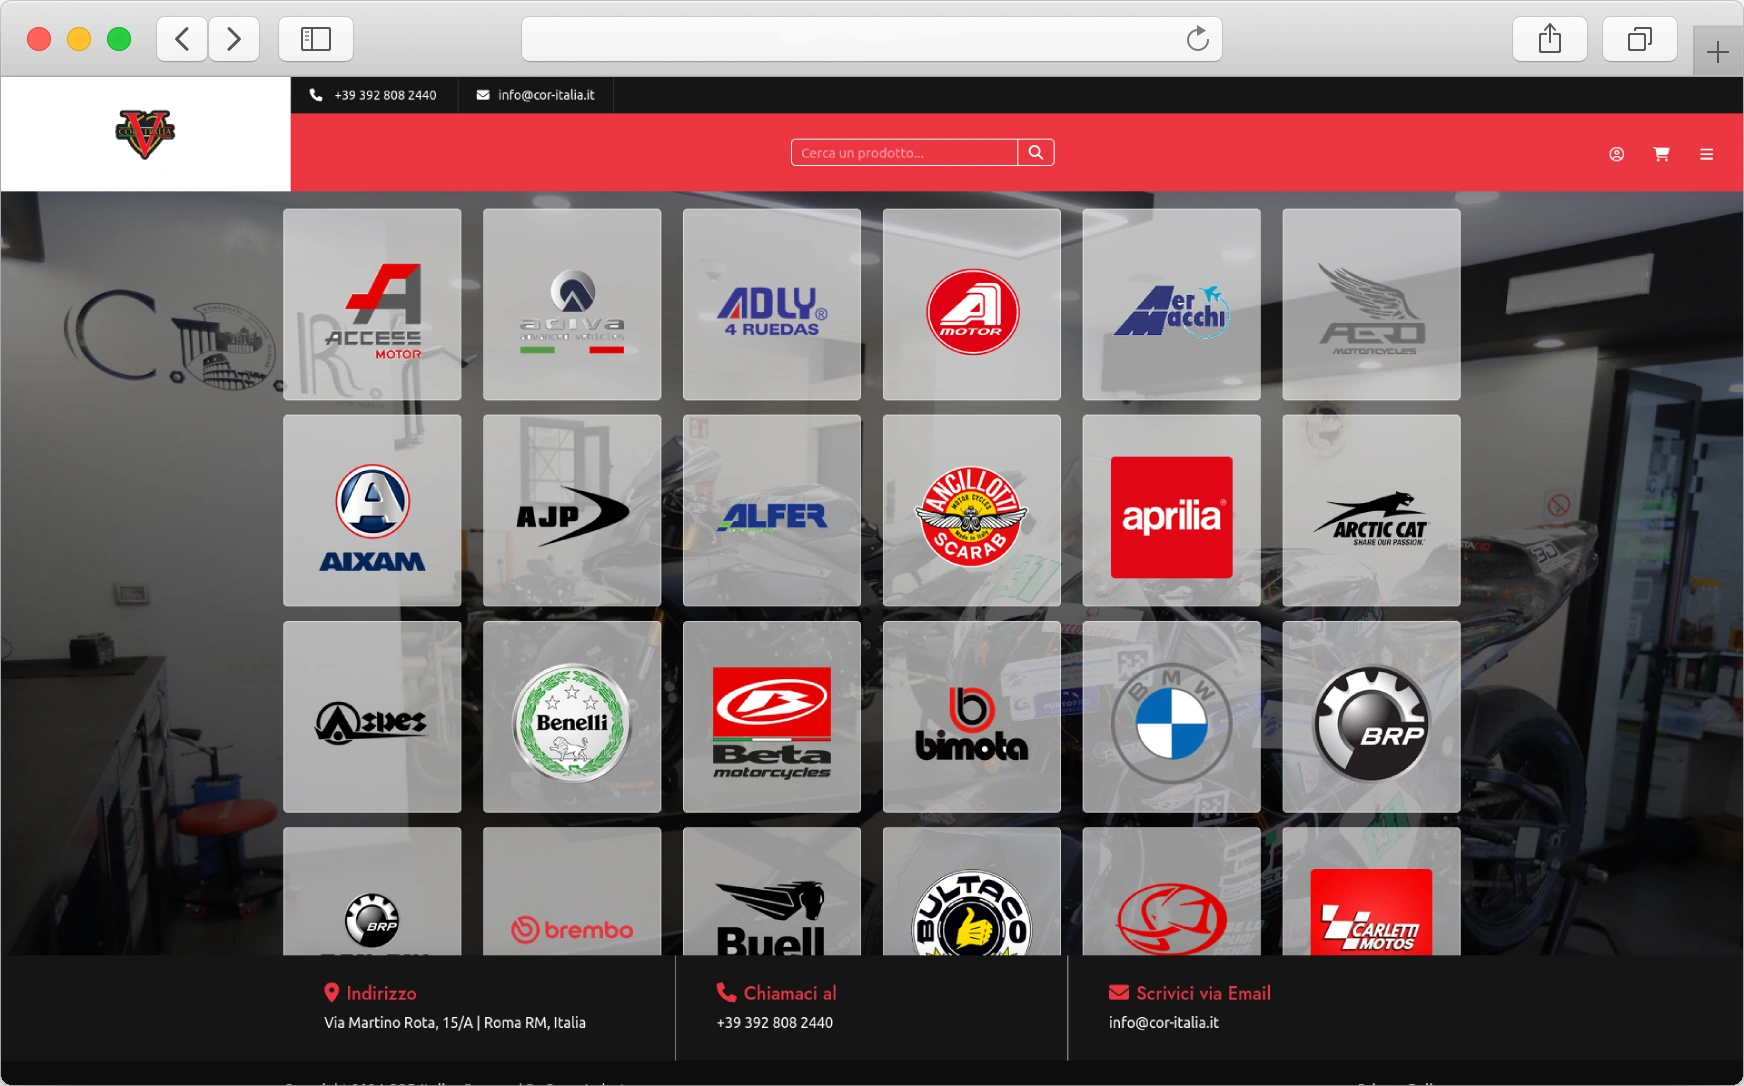
Task: Open the Carletti Motos brand tile
Action: point(1372,892)
